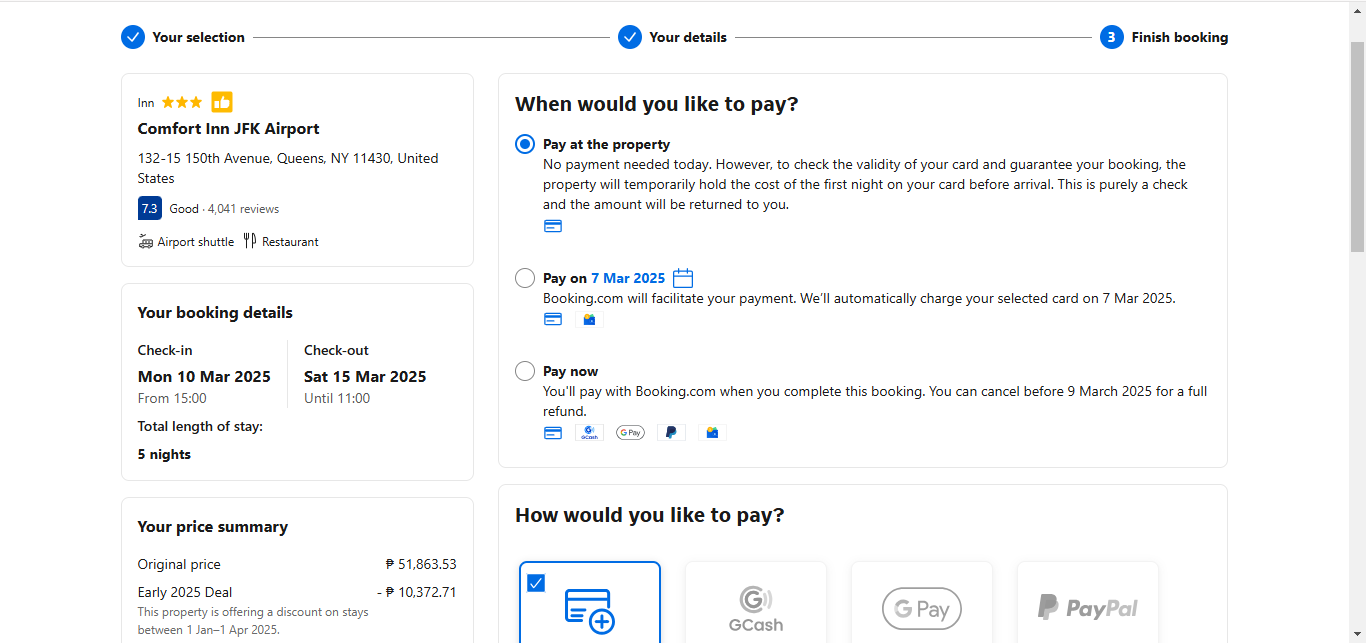Screen dimensions: 1366x643
Task: Click the Your selection step label
Action: point(198,37)
